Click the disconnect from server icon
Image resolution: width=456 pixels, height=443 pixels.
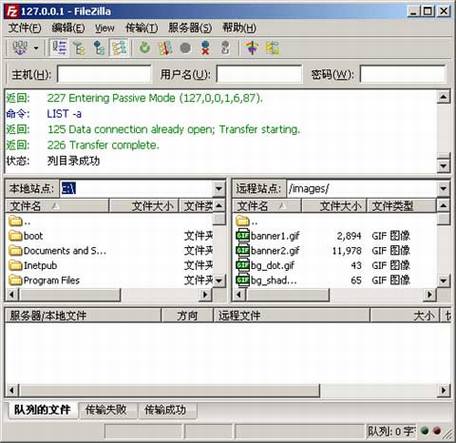click(205, 48)
